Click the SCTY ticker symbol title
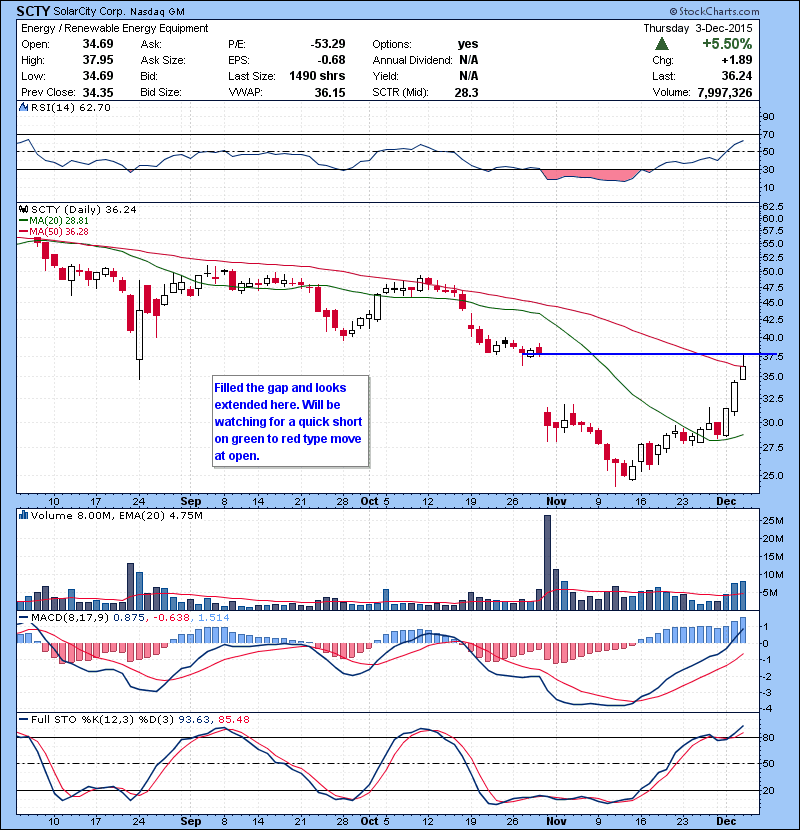Screen dimensions: 800x830 (33, 11)
